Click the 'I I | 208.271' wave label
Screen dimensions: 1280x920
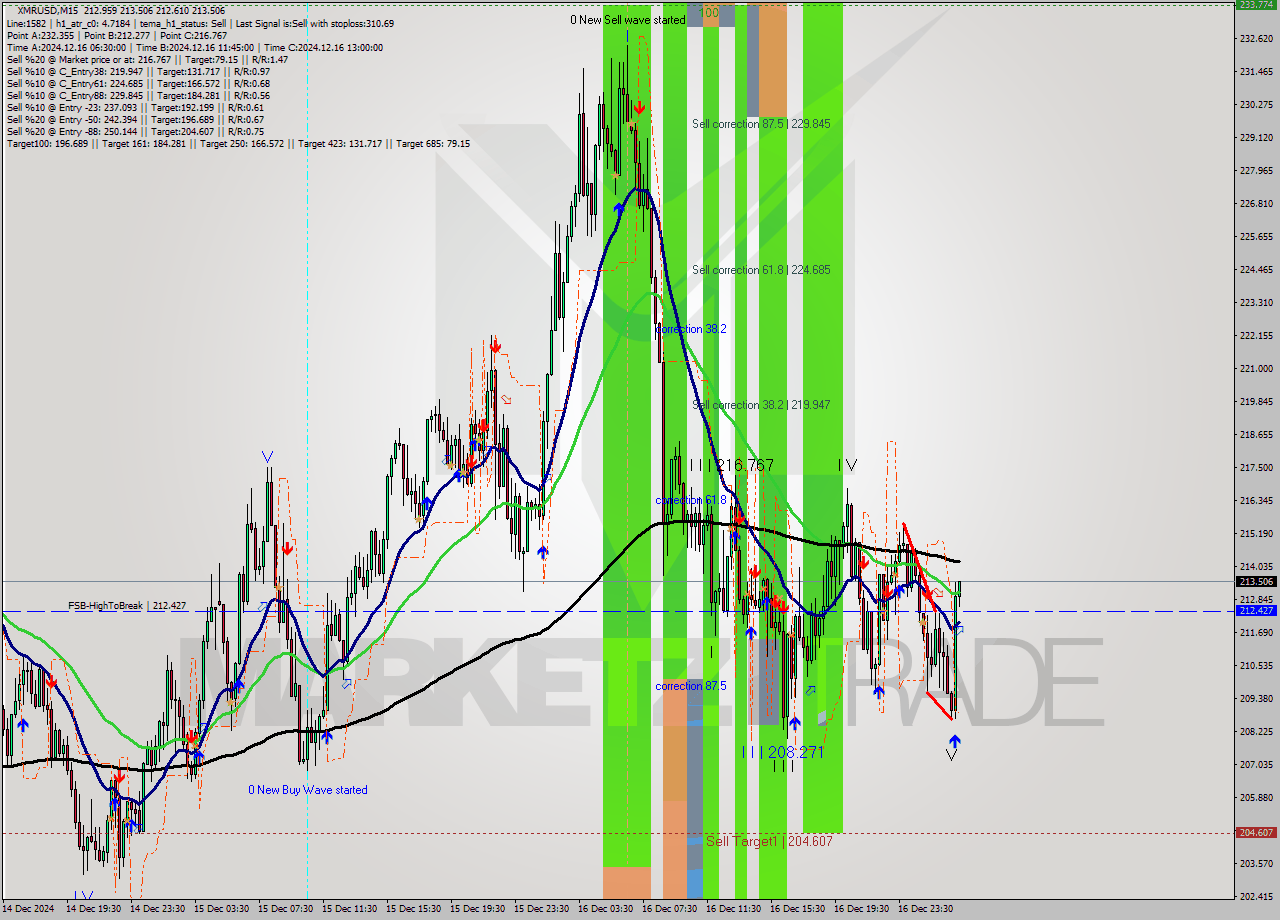coord(782,752)
